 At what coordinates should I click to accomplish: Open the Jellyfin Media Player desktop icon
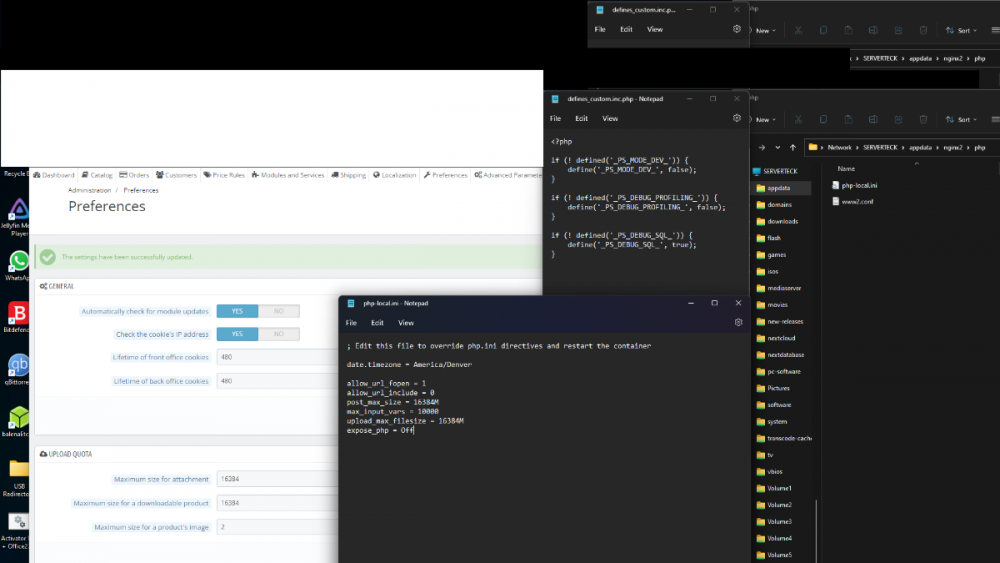[x=18, y=213]
